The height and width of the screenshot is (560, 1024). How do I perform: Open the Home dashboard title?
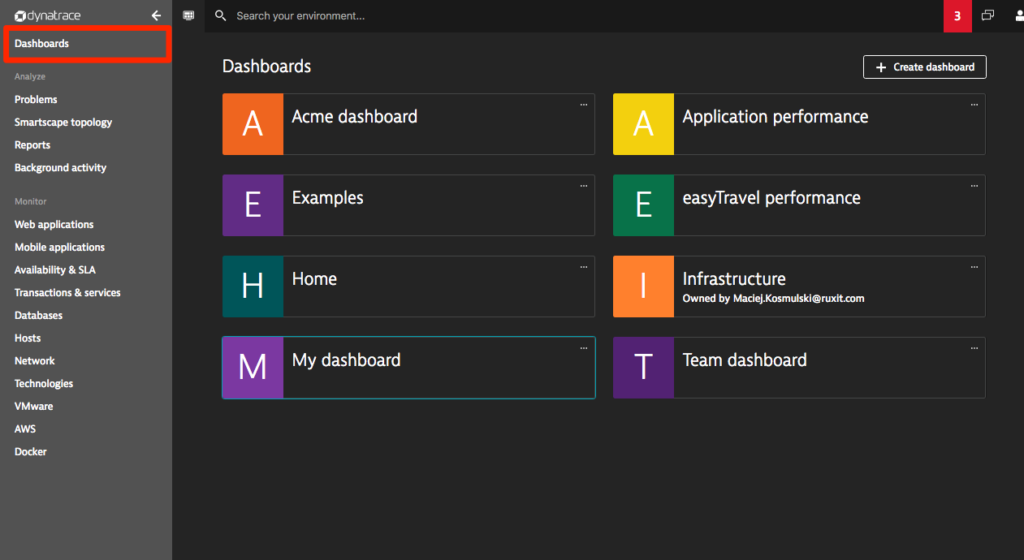[x=314, y=279]
